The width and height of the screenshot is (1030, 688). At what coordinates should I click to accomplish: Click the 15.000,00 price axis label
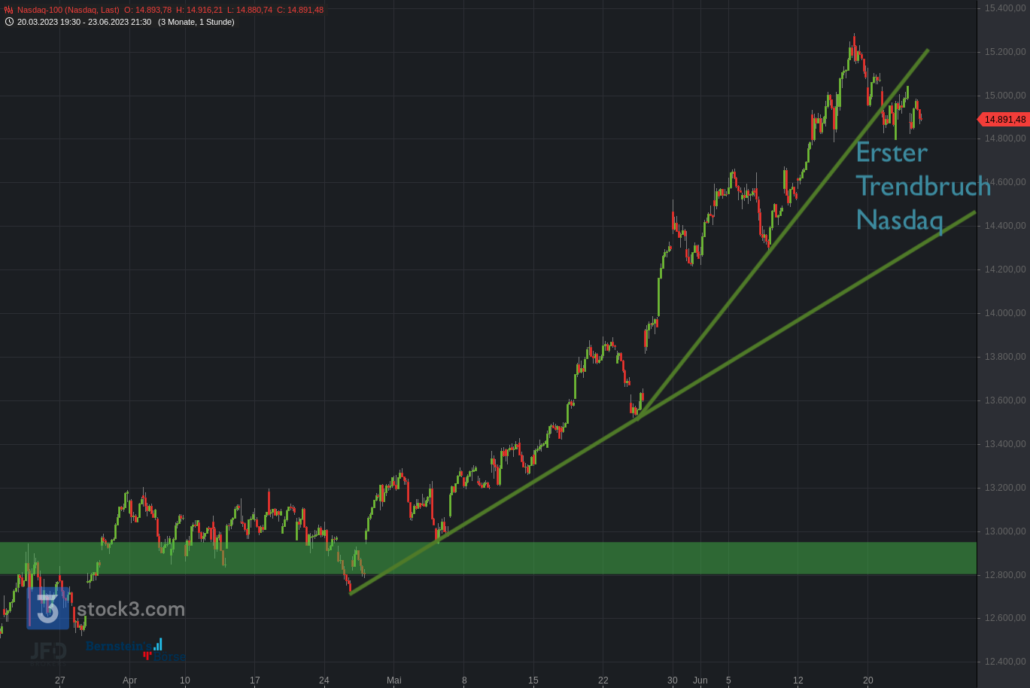tap(1005, 95)
